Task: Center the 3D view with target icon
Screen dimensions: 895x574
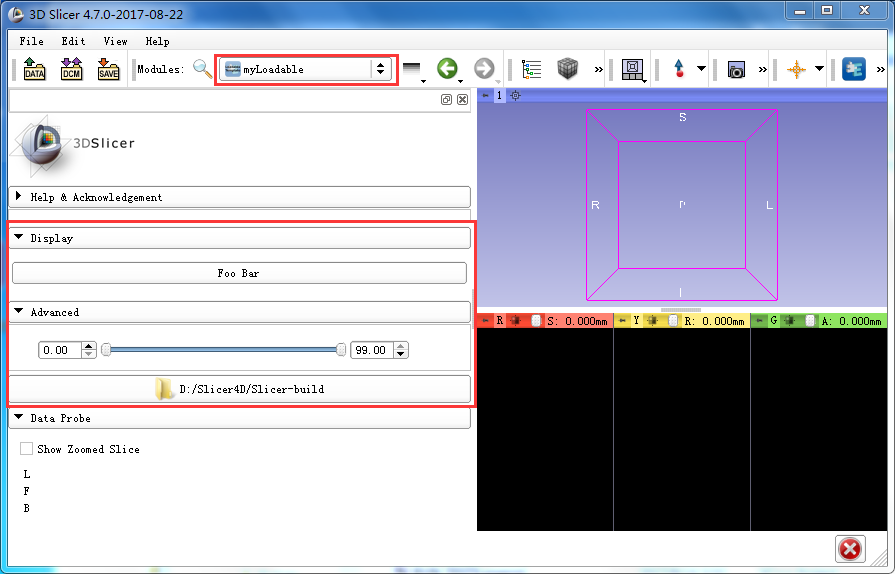Action: tap(515, 95)
